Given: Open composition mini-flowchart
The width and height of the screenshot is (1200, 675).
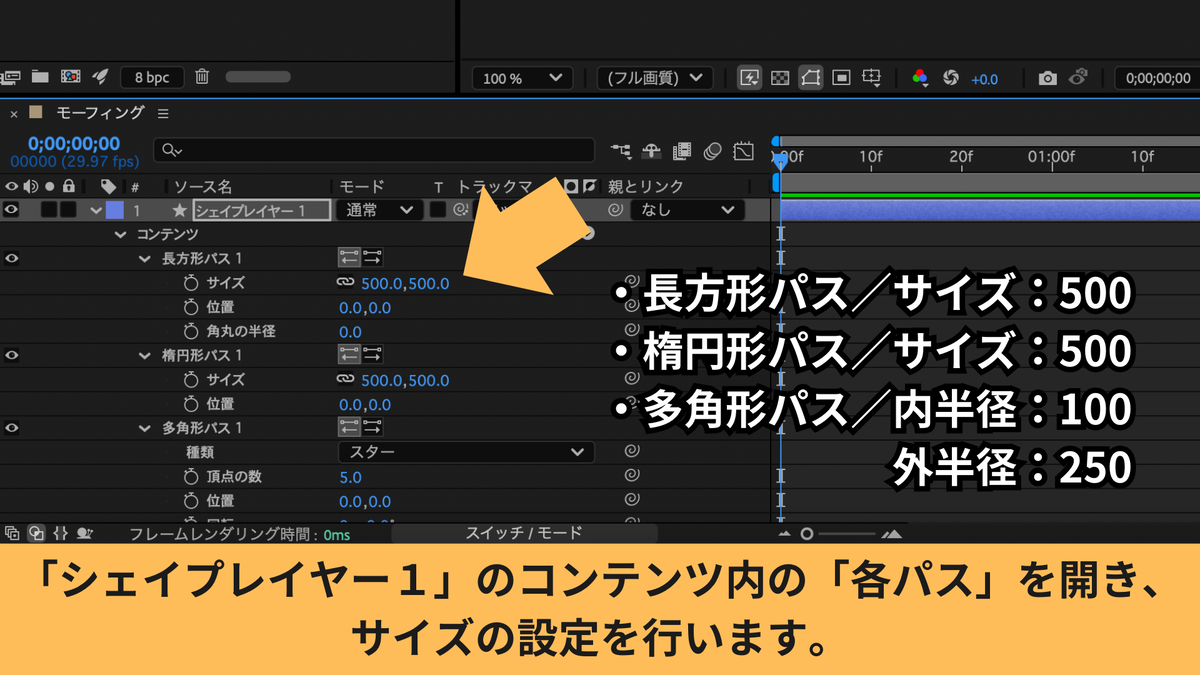Looking at the screenshot, I should (x=621, y=151).
